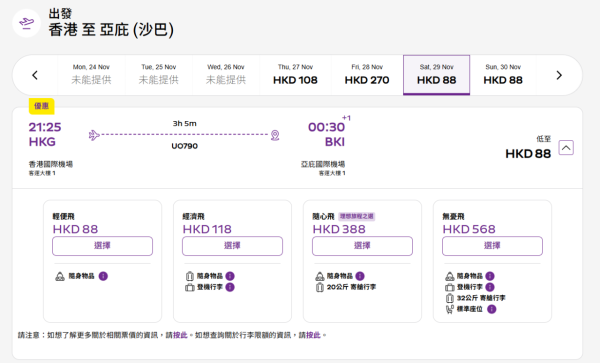Click the backpack icon in 無憂飛 card

click(x=450, y=276)
